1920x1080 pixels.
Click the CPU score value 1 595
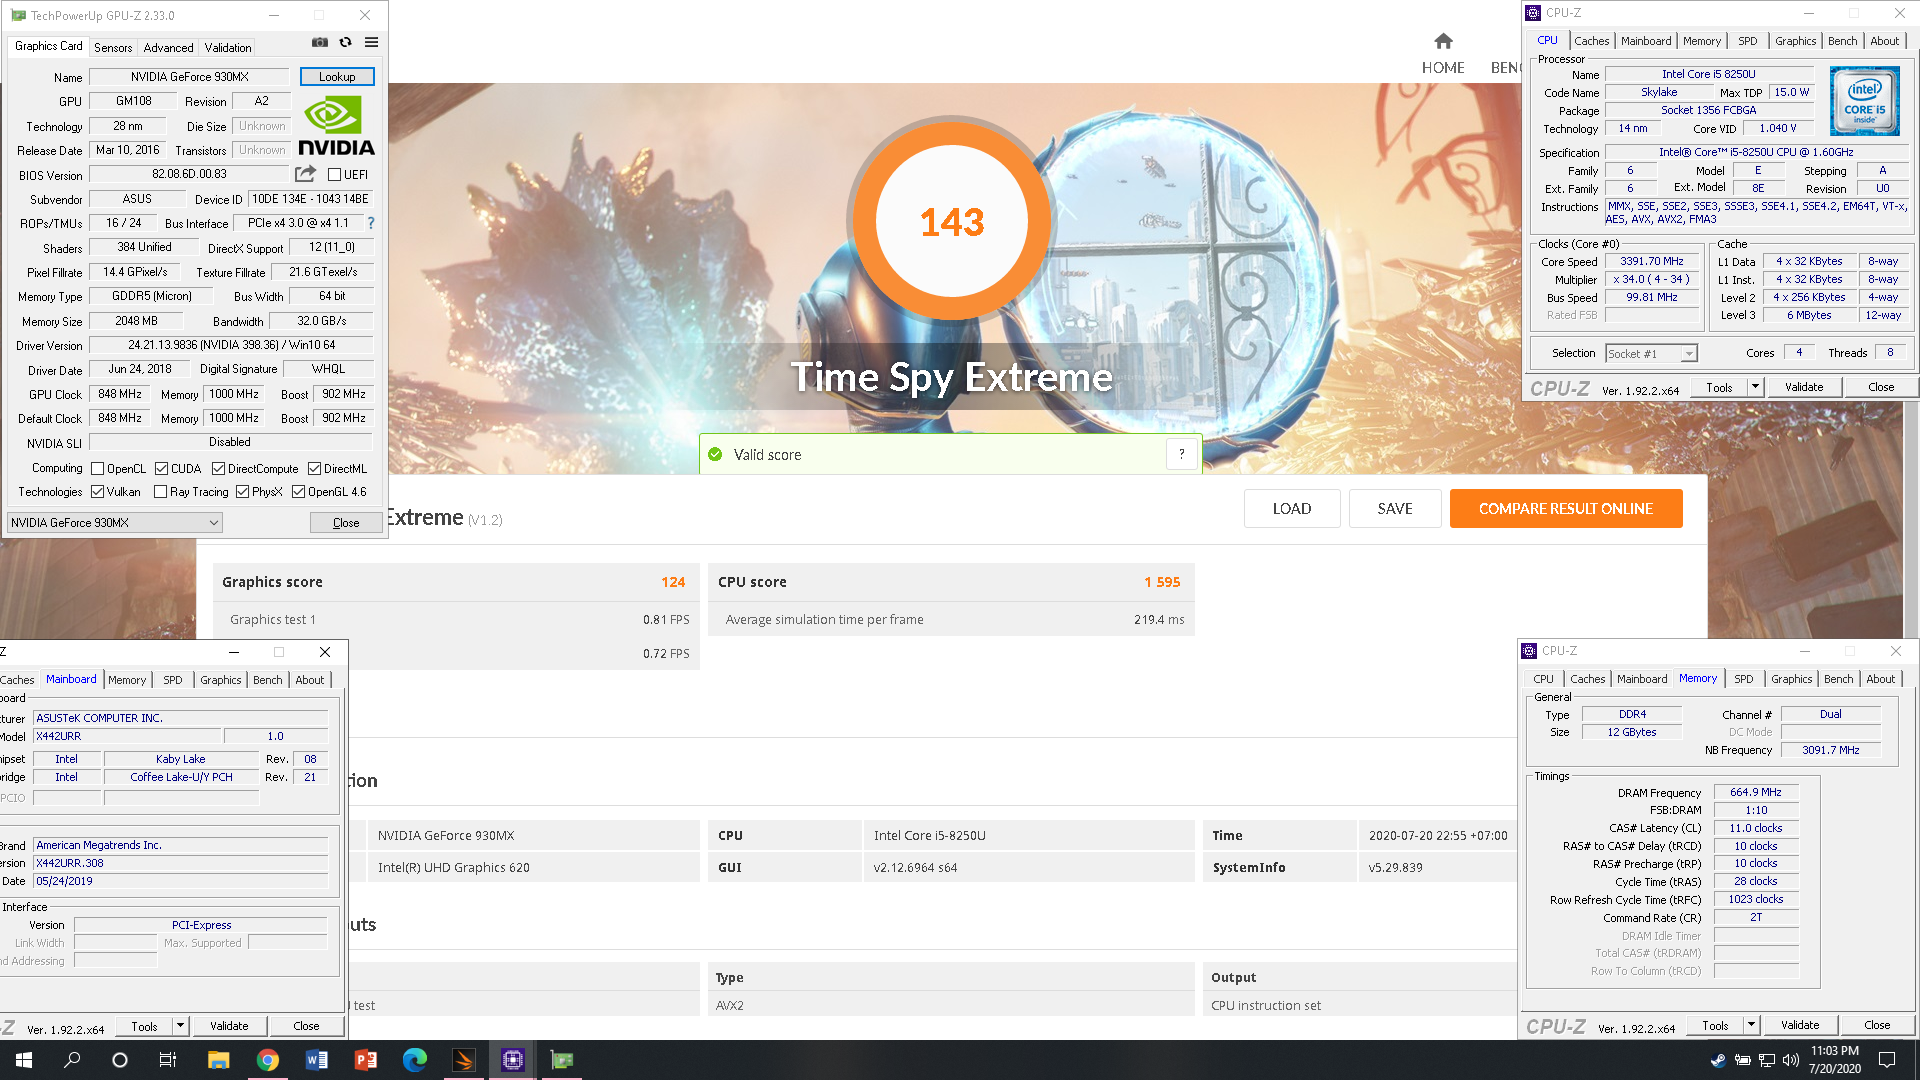coord(1162,582)
